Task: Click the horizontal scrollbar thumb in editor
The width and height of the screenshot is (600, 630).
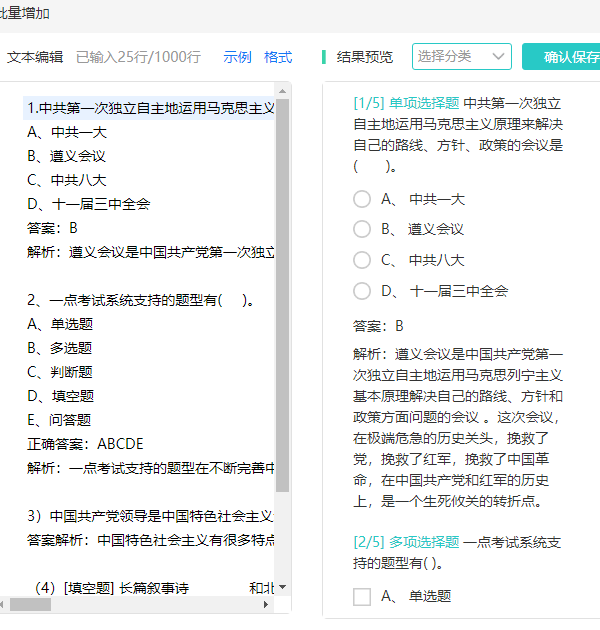Action: tap(31, 604)
